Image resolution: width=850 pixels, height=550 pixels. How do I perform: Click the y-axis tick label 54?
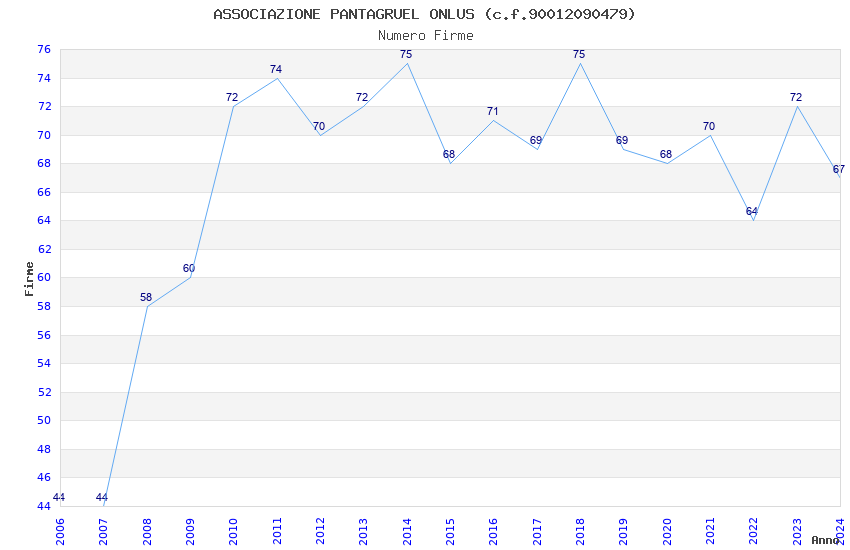click(44, 363)
